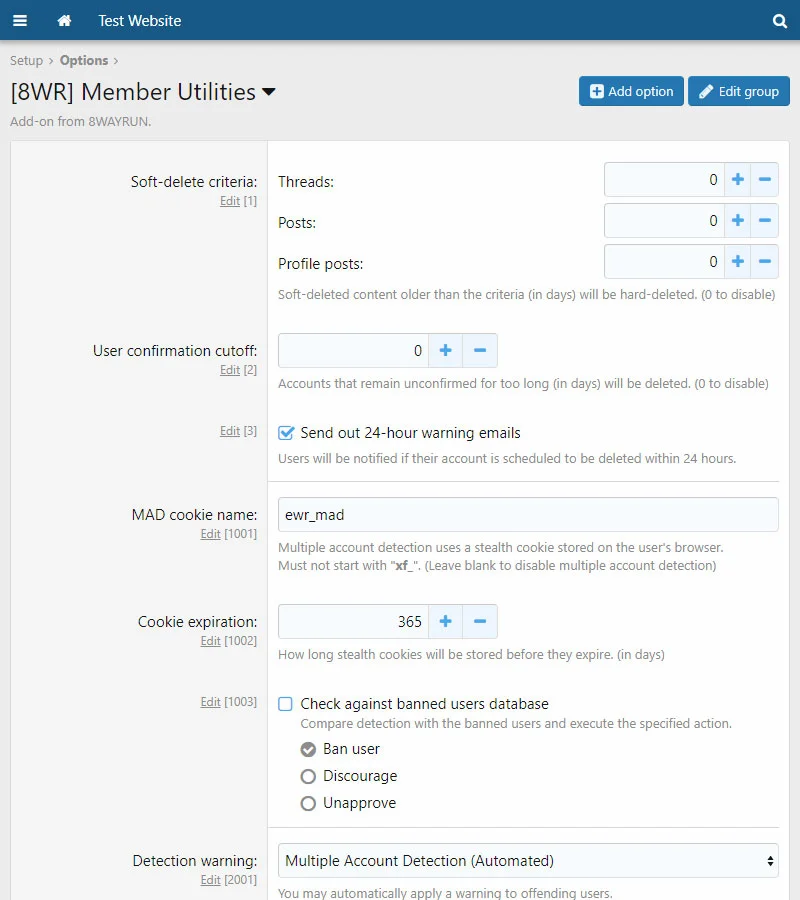Decrease Posts value with minus icon

pos(765,221)
